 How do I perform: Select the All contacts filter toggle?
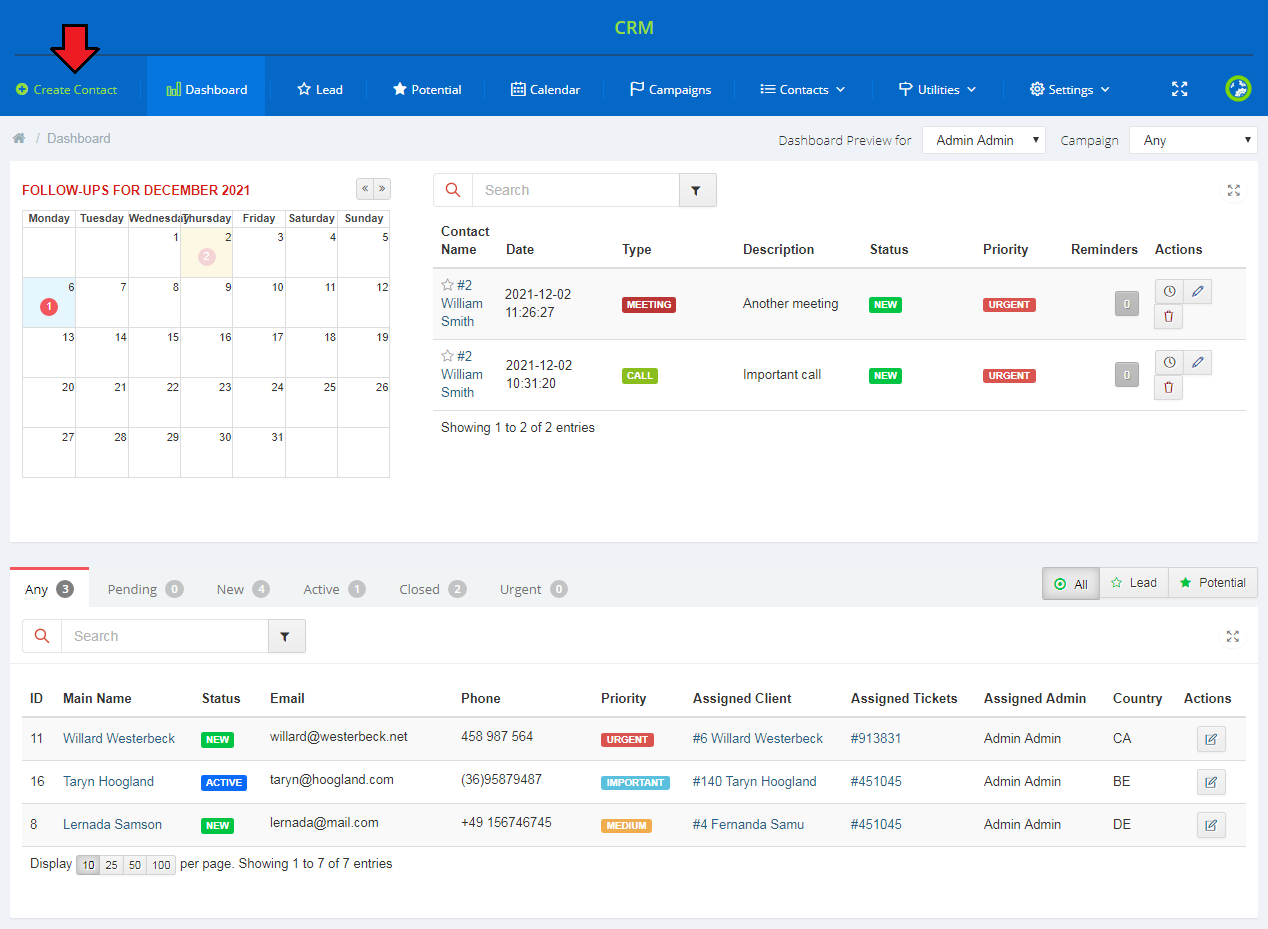tap(1070, 583)
